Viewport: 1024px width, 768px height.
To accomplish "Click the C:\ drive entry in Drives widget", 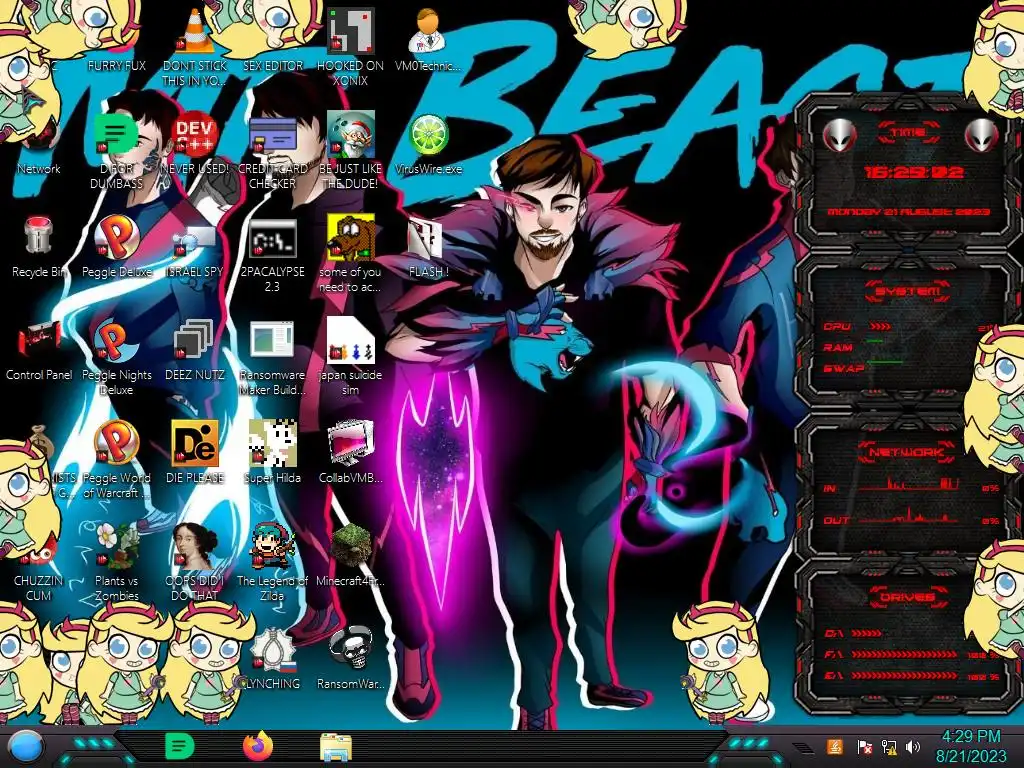I will point(853,633).
